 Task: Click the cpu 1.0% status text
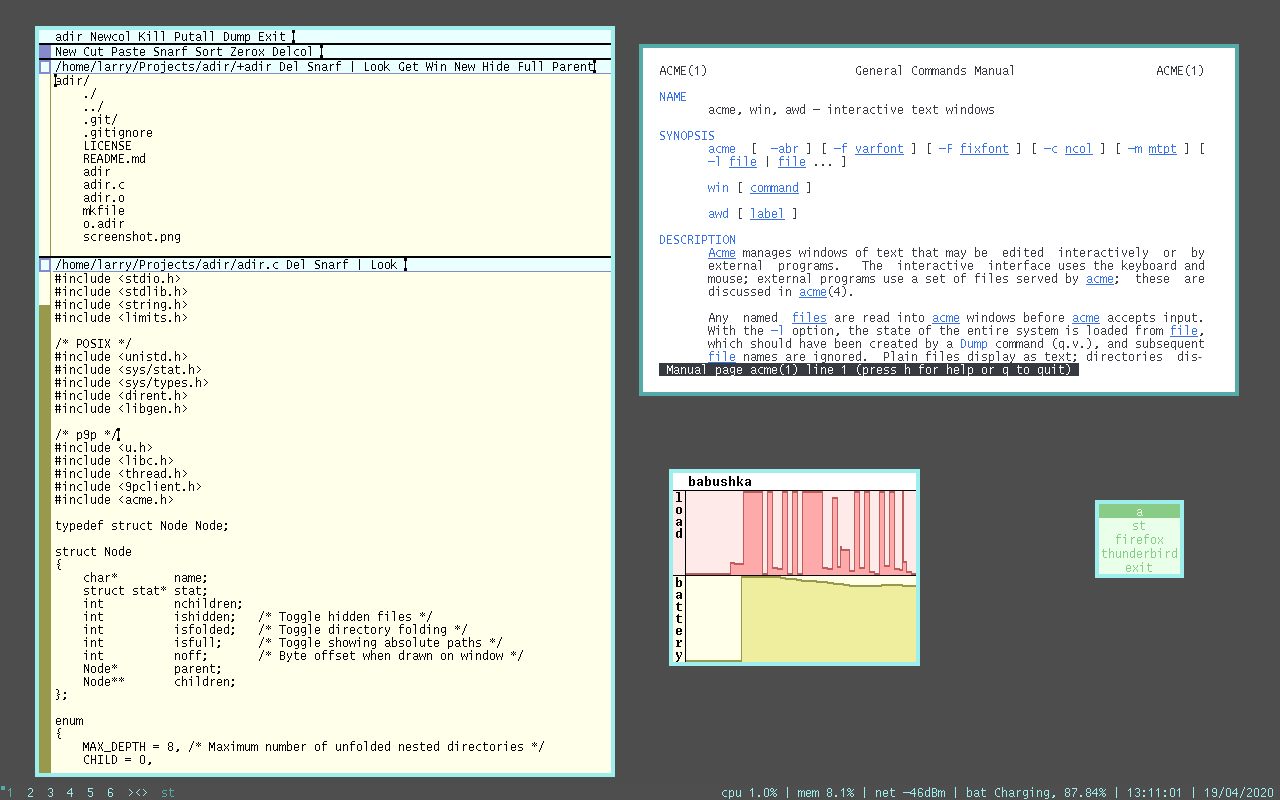749,793
